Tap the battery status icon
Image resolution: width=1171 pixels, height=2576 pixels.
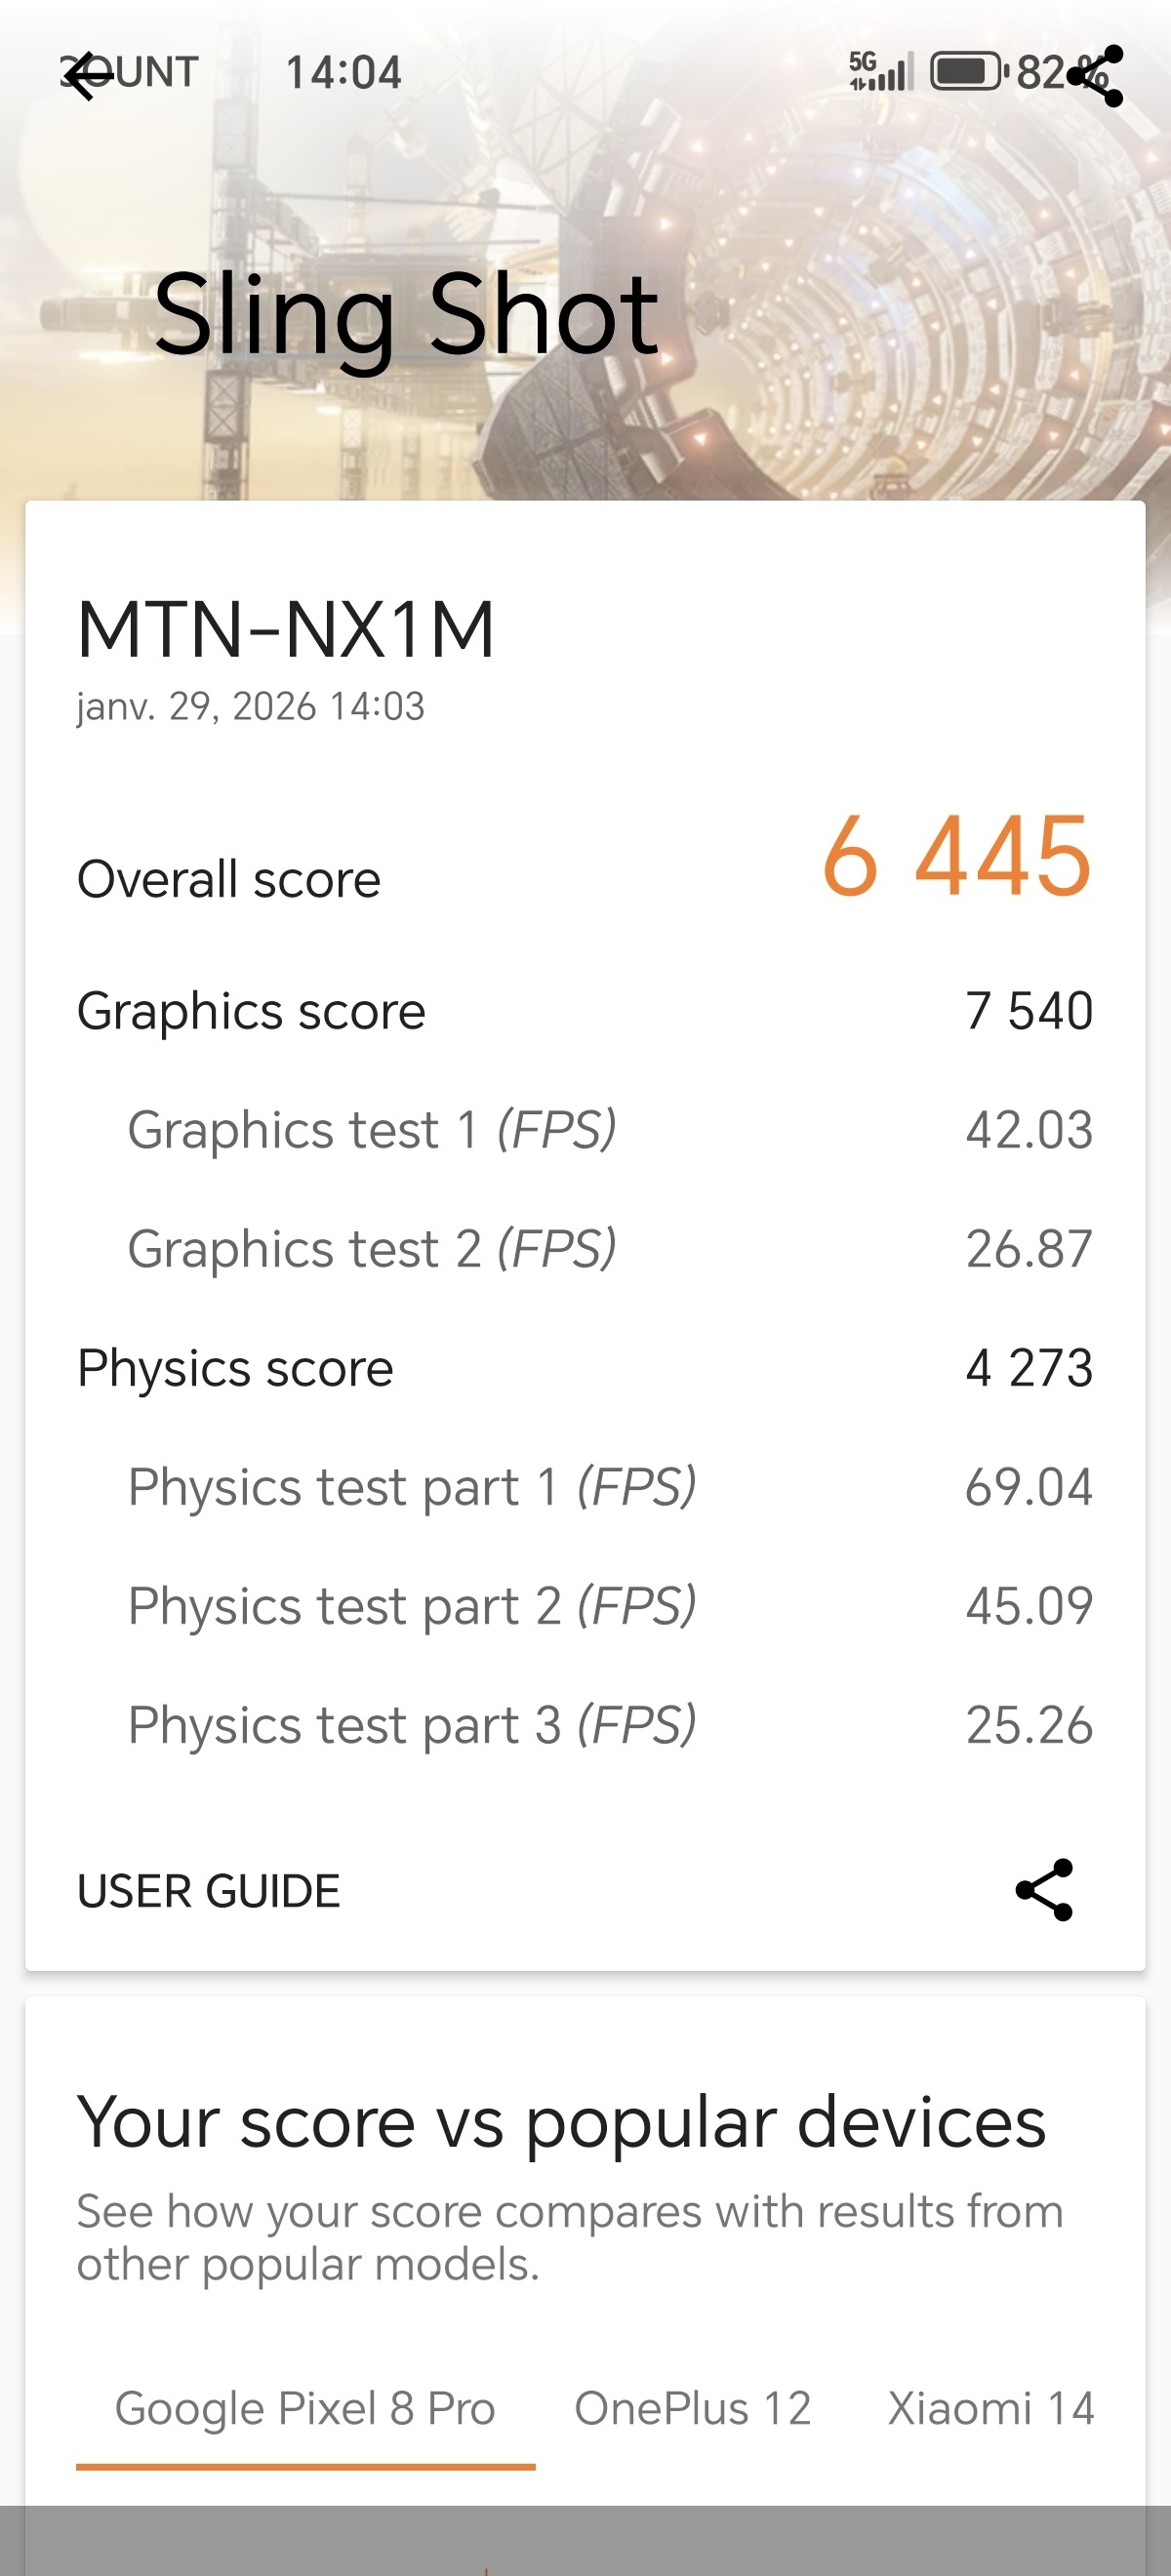click(966, 72)
